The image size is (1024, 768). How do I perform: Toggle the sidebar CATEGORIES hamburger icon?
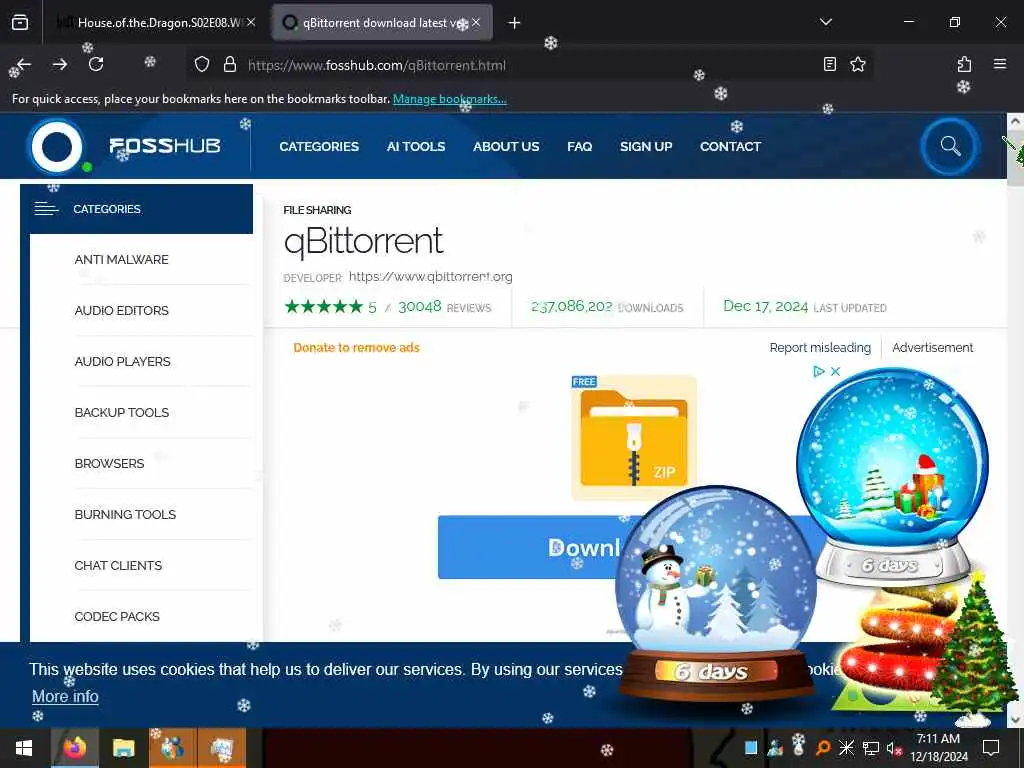pos(46,209)
